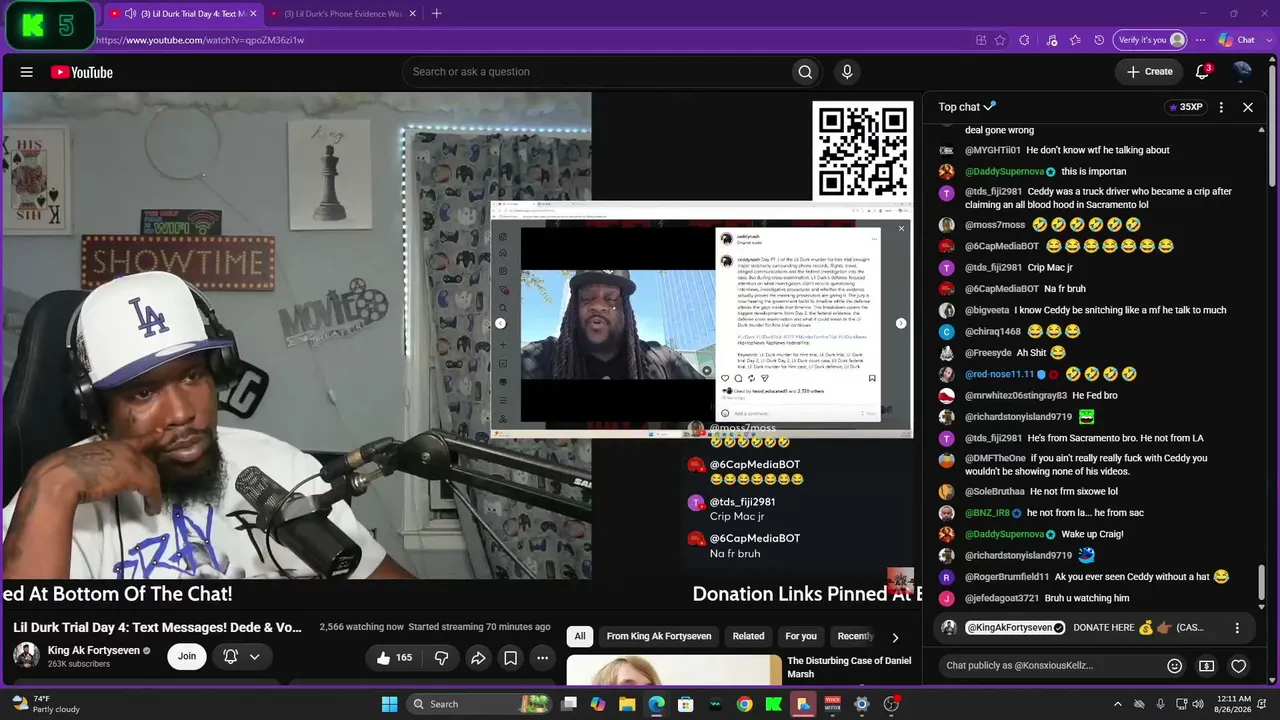Screen dimensions: 1280x720
Task: Send a heart reaction in chat
Action: pos(1239,666)
